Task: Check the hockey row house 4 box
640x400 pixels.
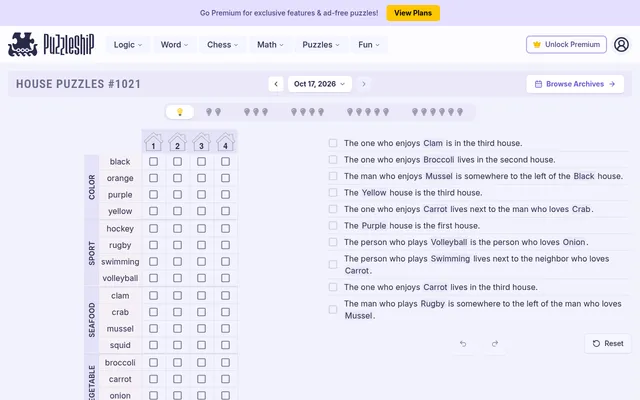Action: [x=225, y=229]
